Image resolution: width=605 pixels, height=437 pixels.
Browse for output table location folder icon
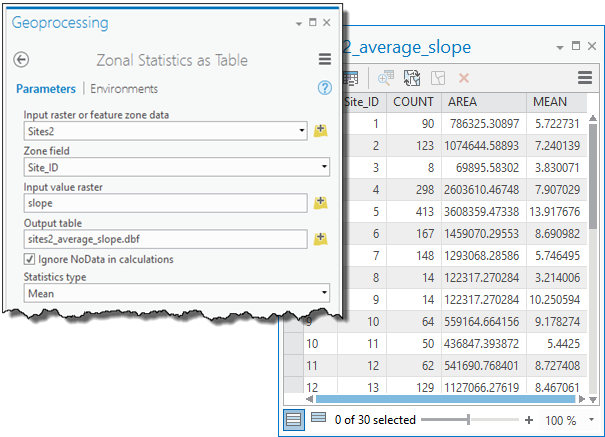[320, 239]
